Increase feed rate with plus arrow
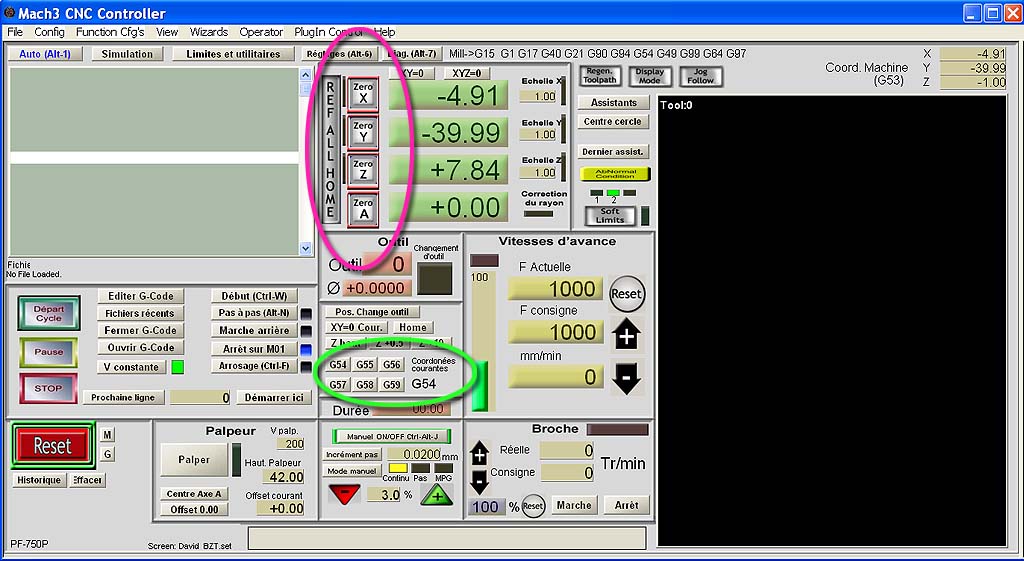Viewport: 1024px width, 561px height. [626, 336]
